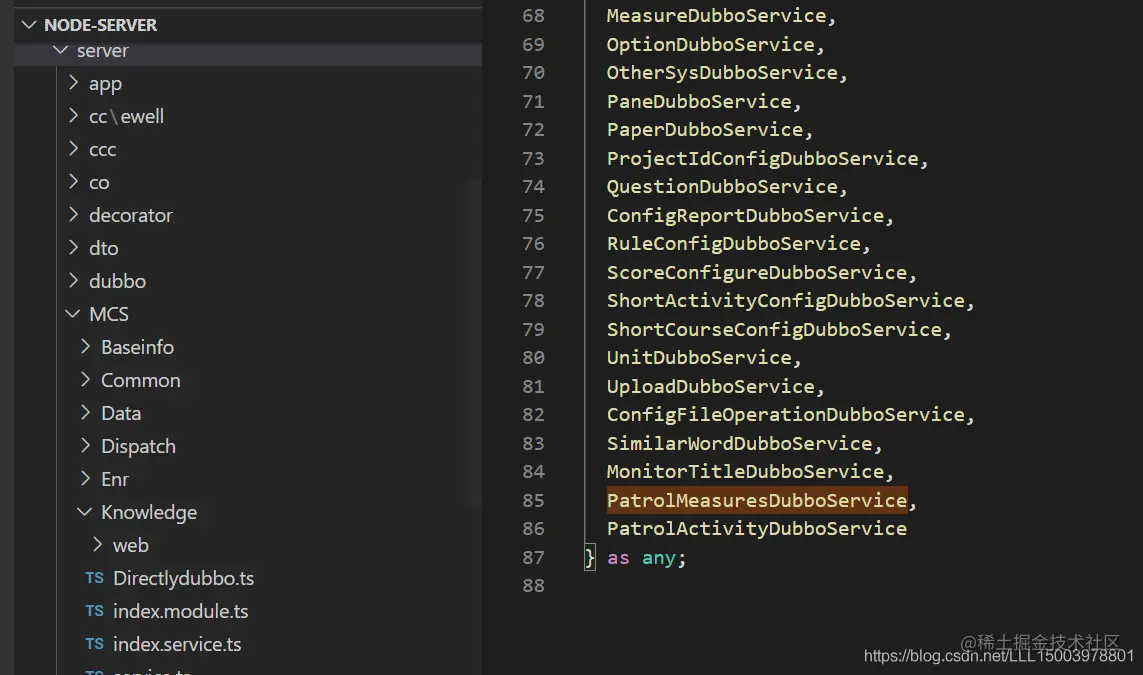
Task: Click line number 85 in gutter
Action: 533,501
